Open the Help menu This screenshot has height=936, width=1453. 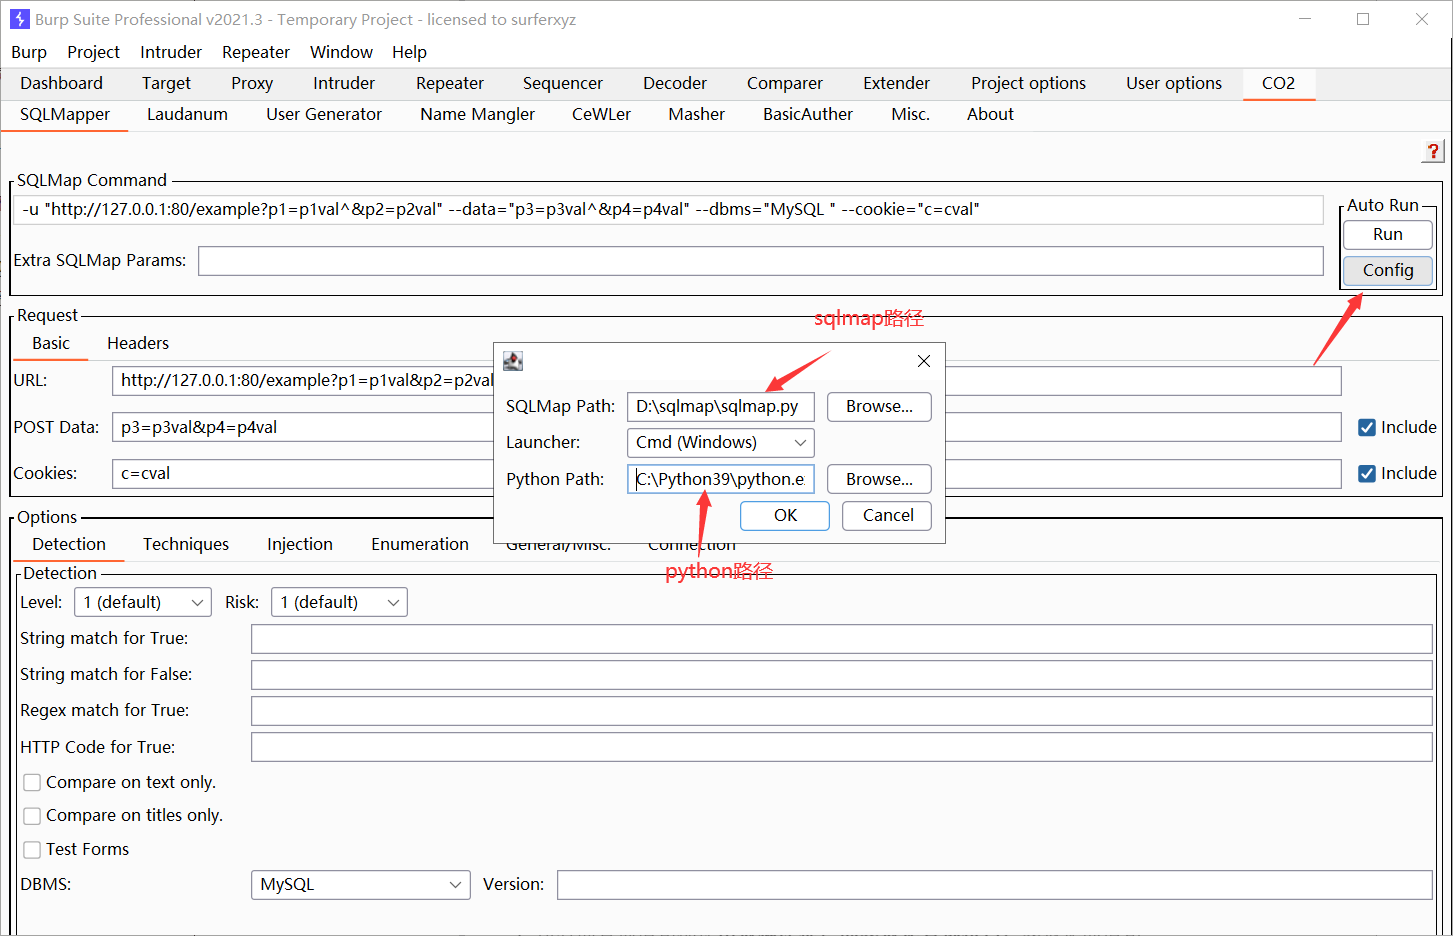(x=409, y=52)
